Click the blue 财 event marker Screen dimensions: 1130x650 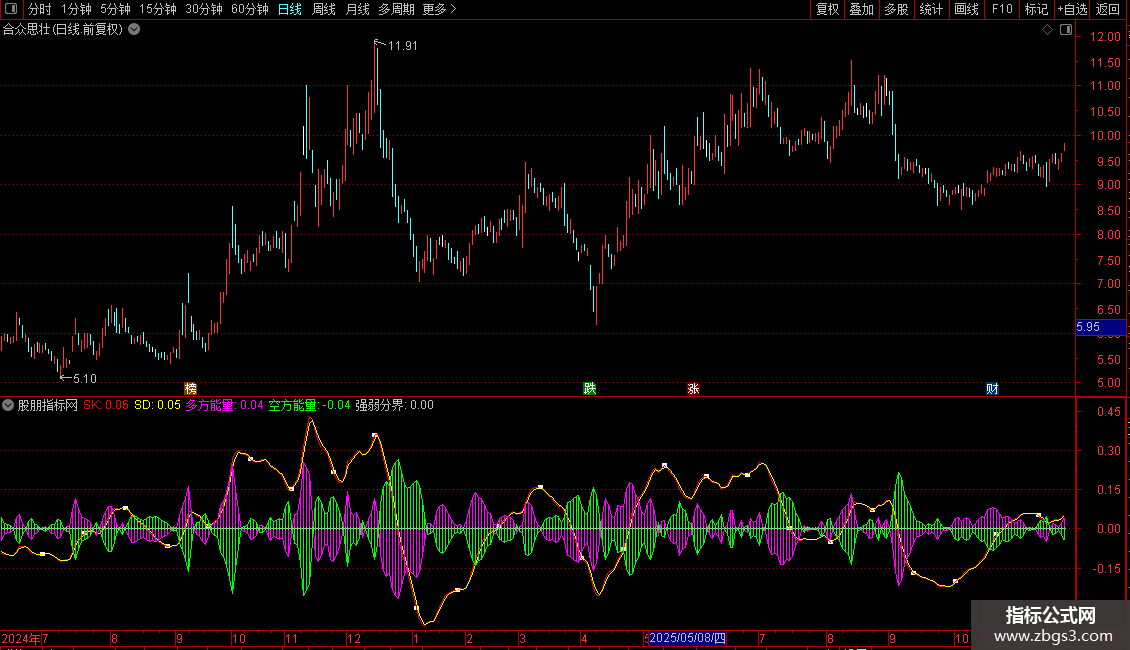pos(992,389)
